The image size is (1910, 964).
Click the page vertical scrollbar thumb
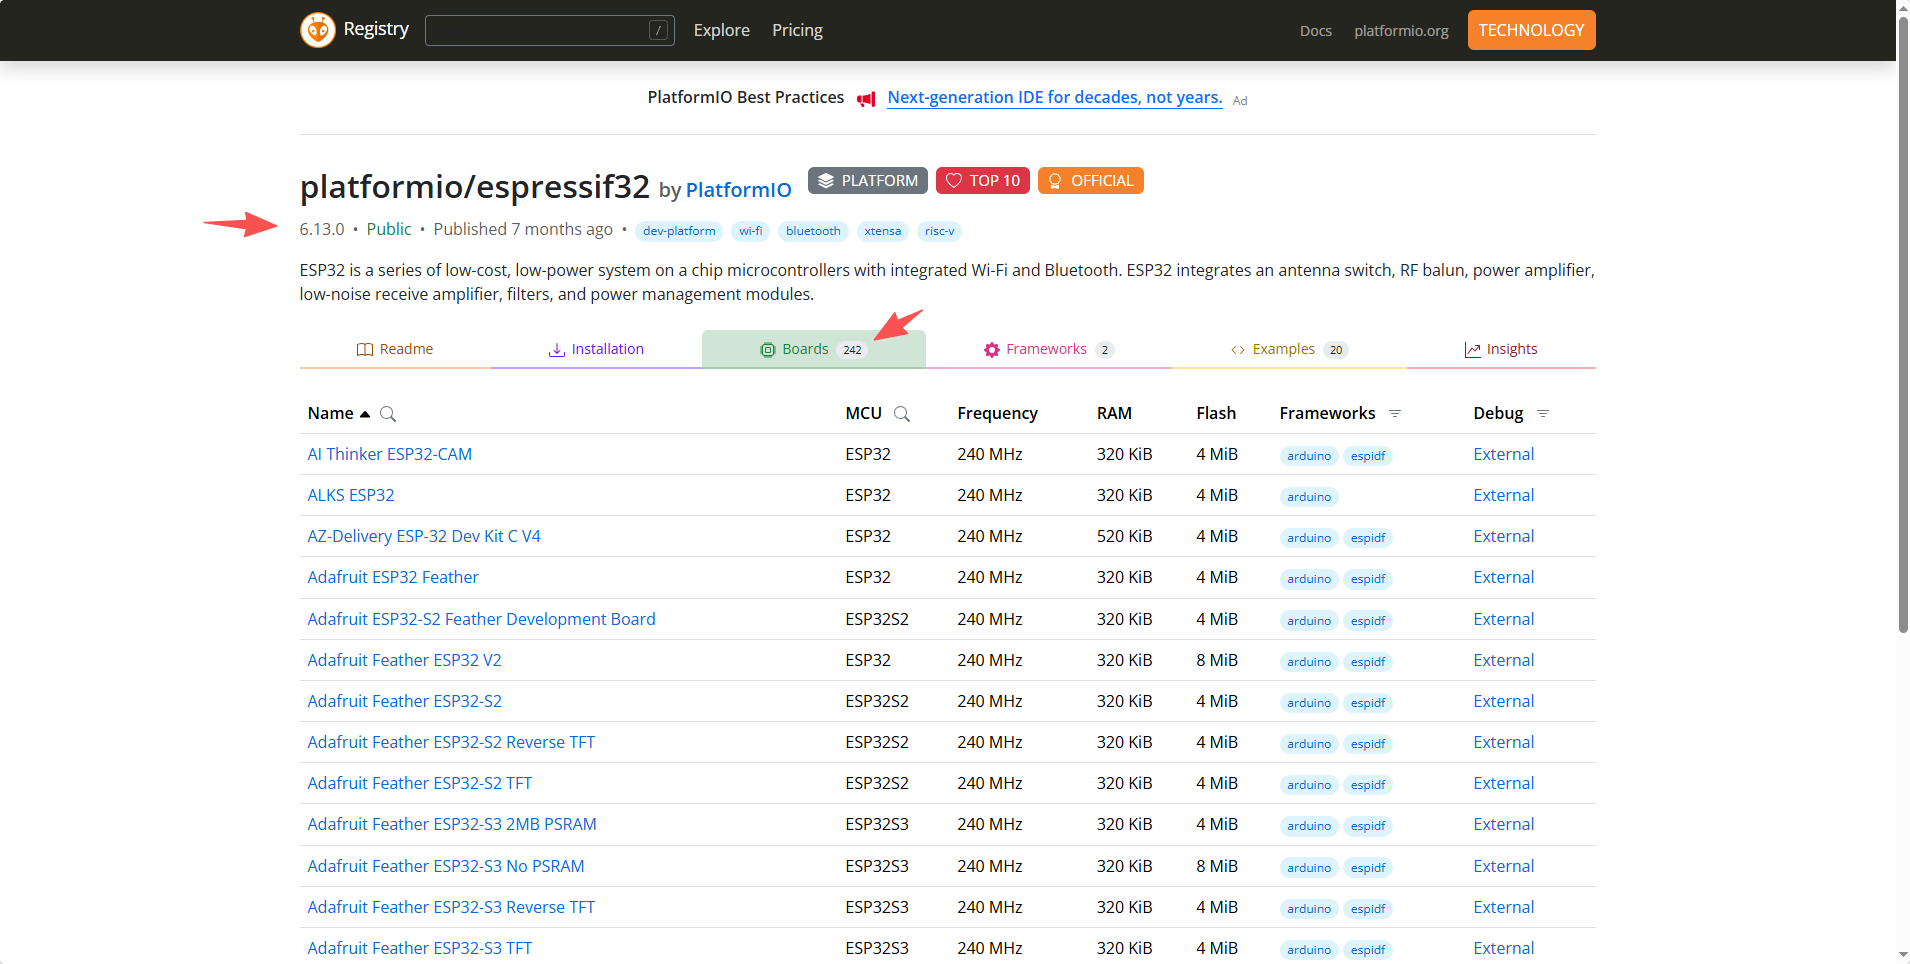tap(1903, 325)
